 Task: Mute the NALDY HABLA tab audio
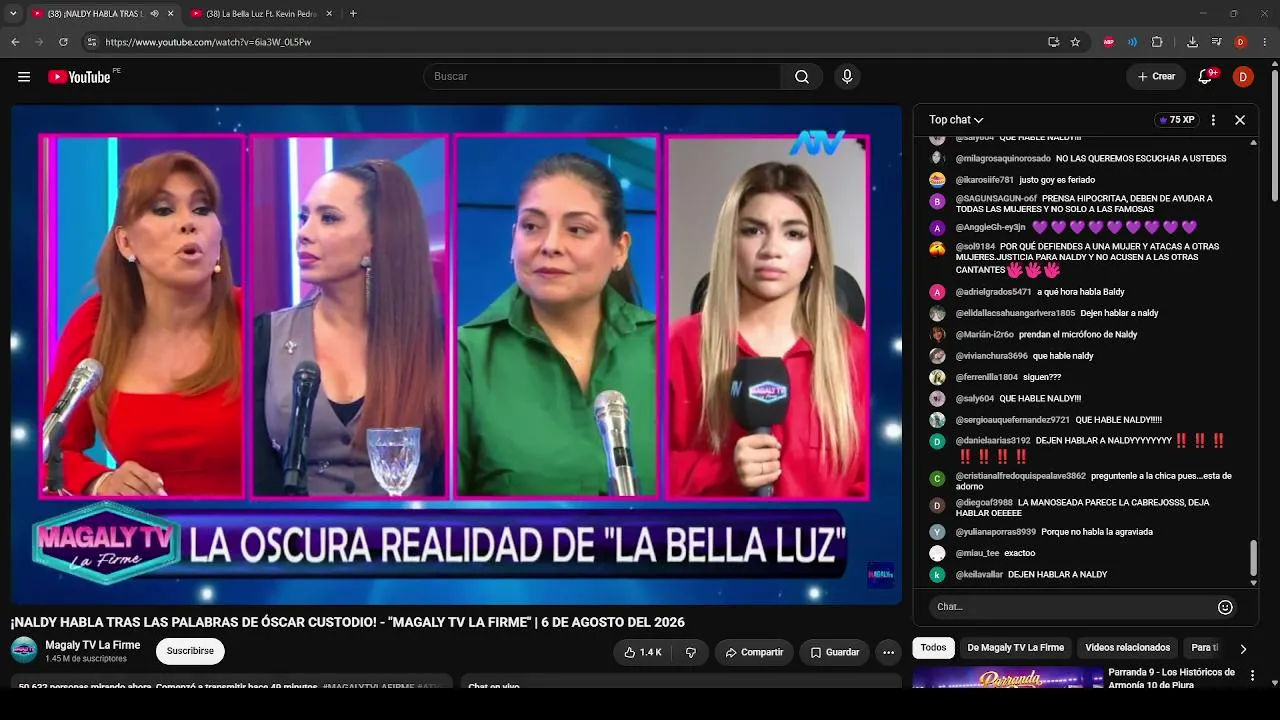pos(154,14)
